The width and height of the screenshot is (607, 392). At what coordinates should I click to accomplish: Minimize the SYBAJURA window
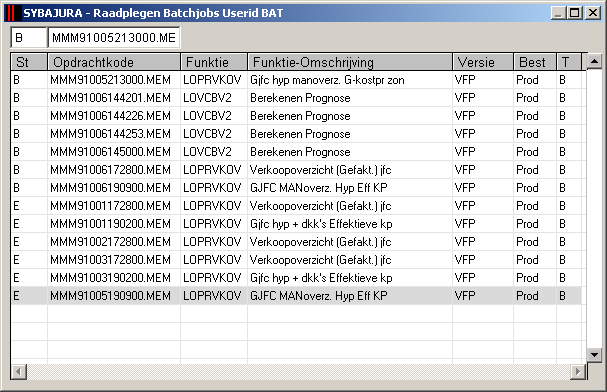(558, 13)
